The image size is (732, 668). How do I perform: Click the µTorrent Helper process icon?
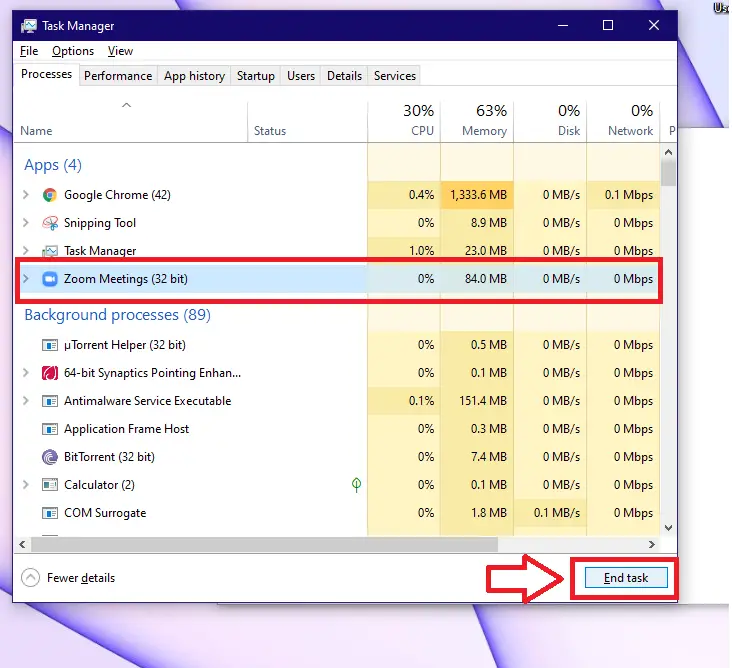pos(49,345)
